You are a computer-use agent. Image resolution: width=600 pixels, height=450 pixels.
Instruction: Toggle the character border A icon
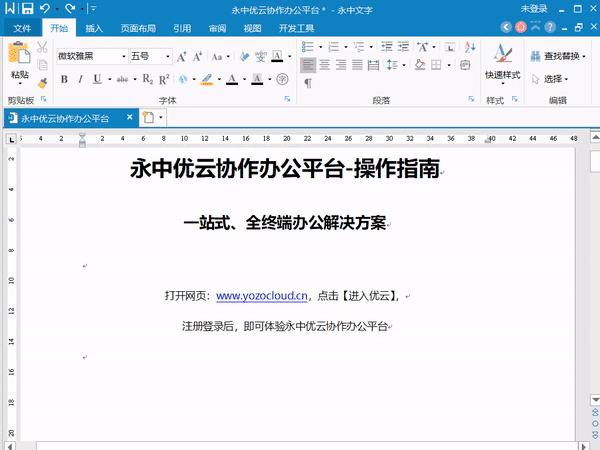click(x=277, y=57)
